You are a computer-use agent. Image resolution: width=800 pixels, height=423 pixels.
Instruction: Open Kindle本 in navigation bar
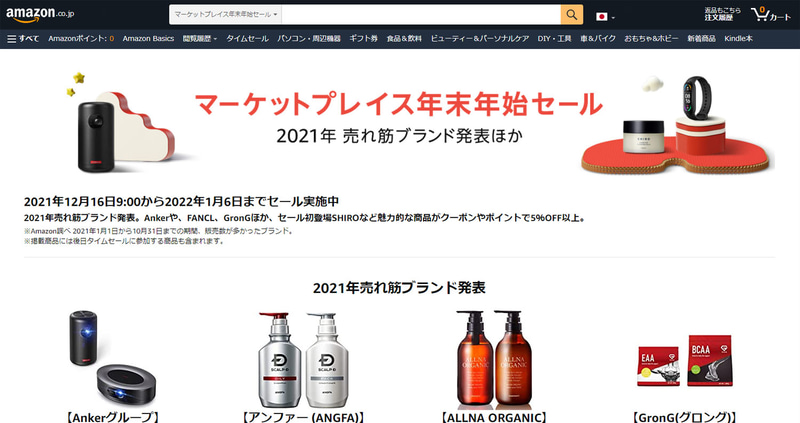point(738,38)
